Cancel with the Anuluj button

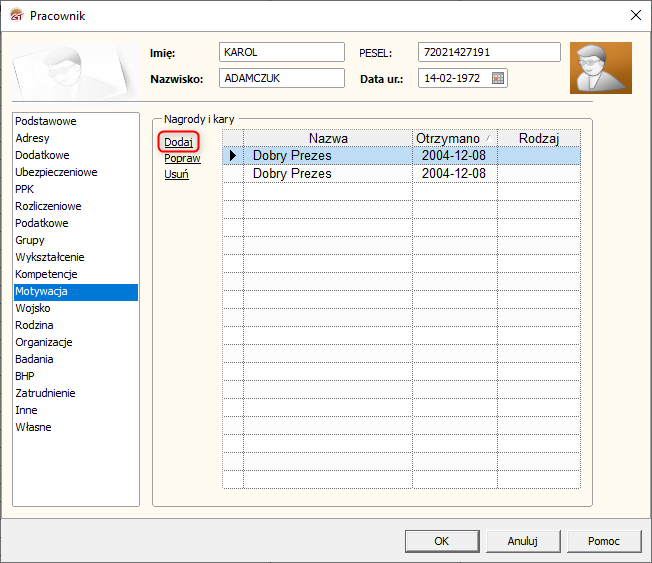tap(523, 541)
